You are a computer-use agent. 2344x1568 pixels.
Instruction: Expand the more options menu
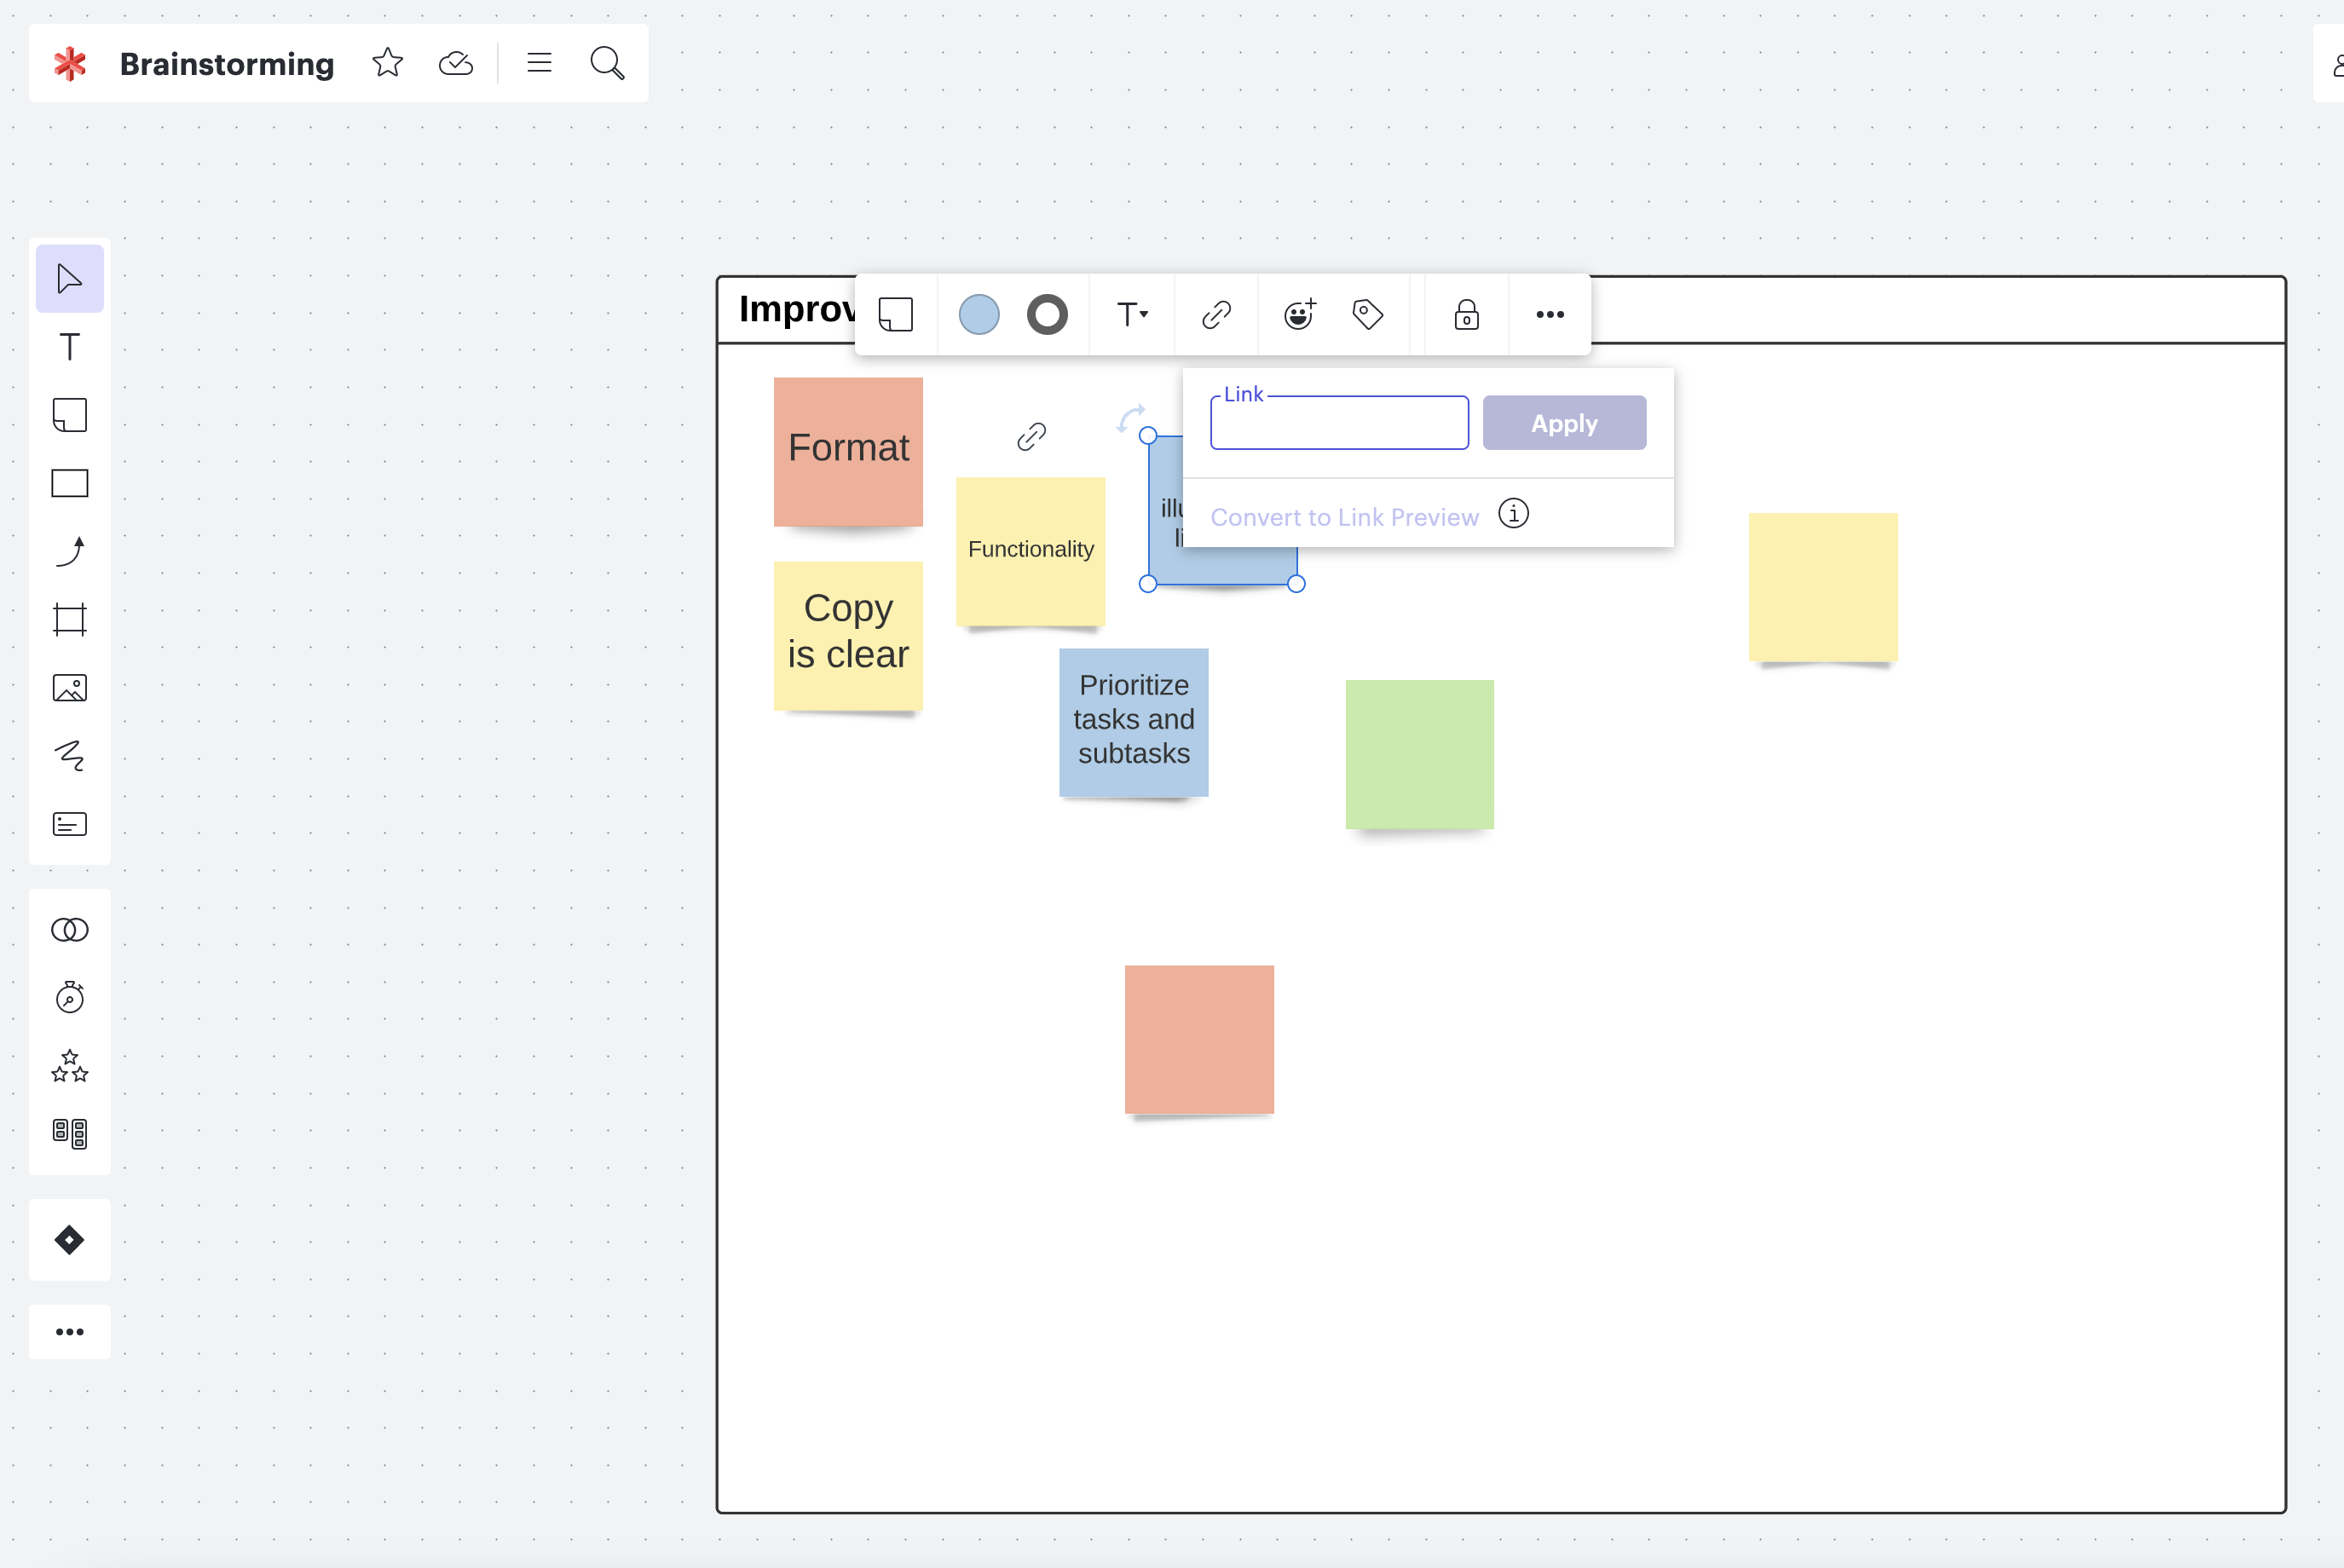(1550, 315)
